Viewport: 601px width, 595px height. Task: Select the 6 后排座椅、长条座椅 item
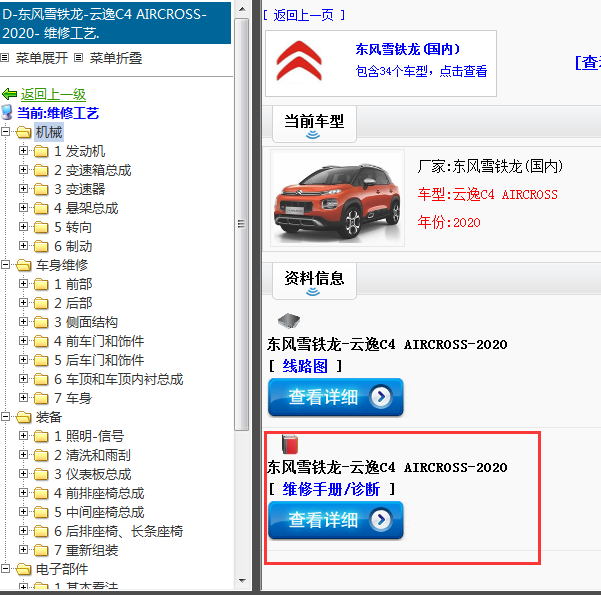[118, 531]
